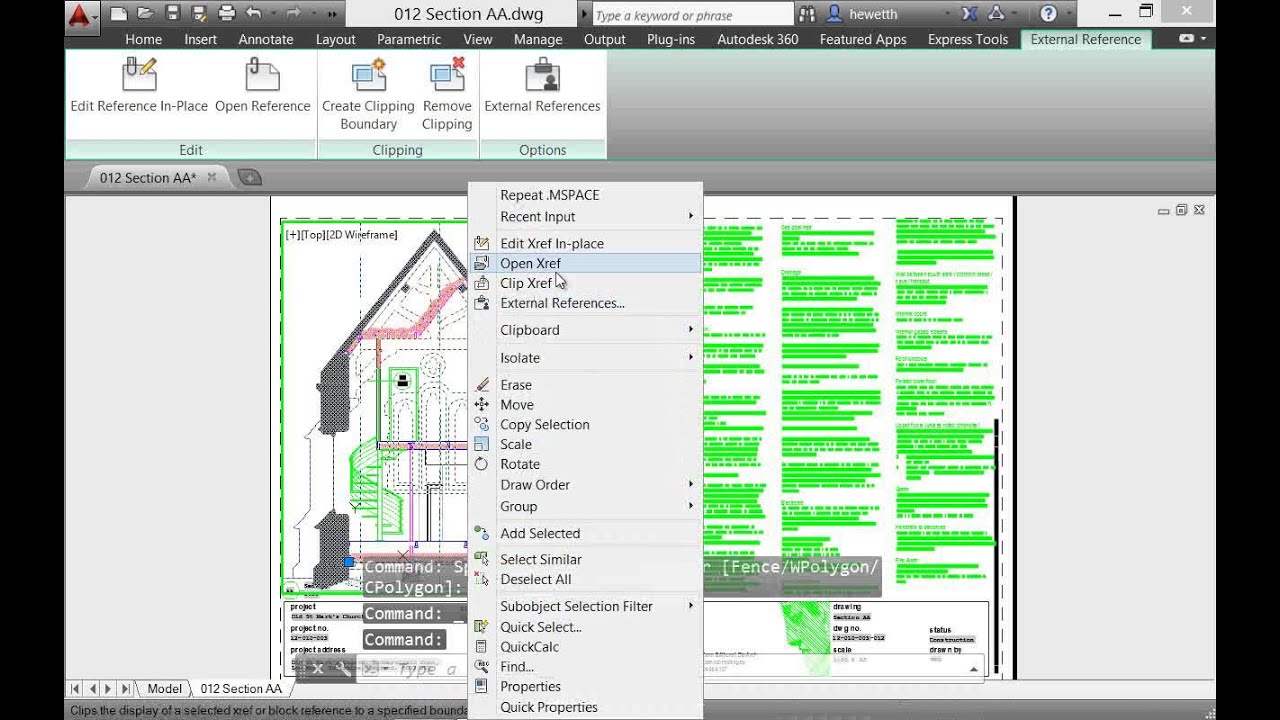Expand the Help dropdown arrow
This screenshot has width=1280, height=720.
(1068, 14)
